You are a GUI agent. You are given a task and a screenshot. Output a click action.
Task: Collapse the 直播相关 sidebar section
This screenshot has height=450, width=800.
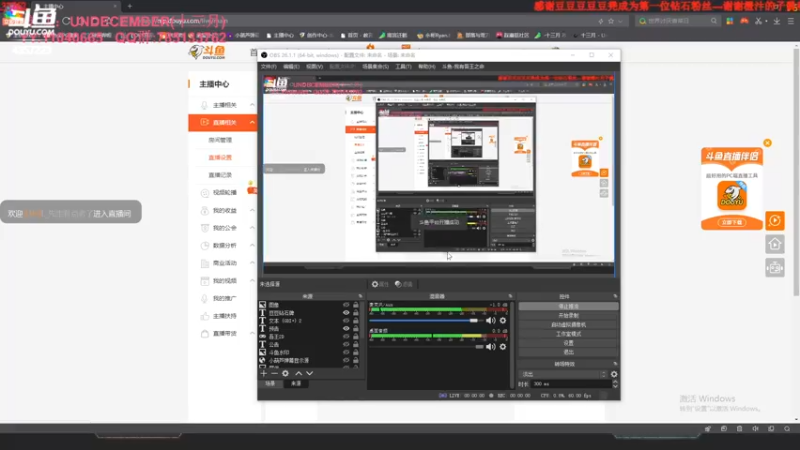tap(252, 122)
